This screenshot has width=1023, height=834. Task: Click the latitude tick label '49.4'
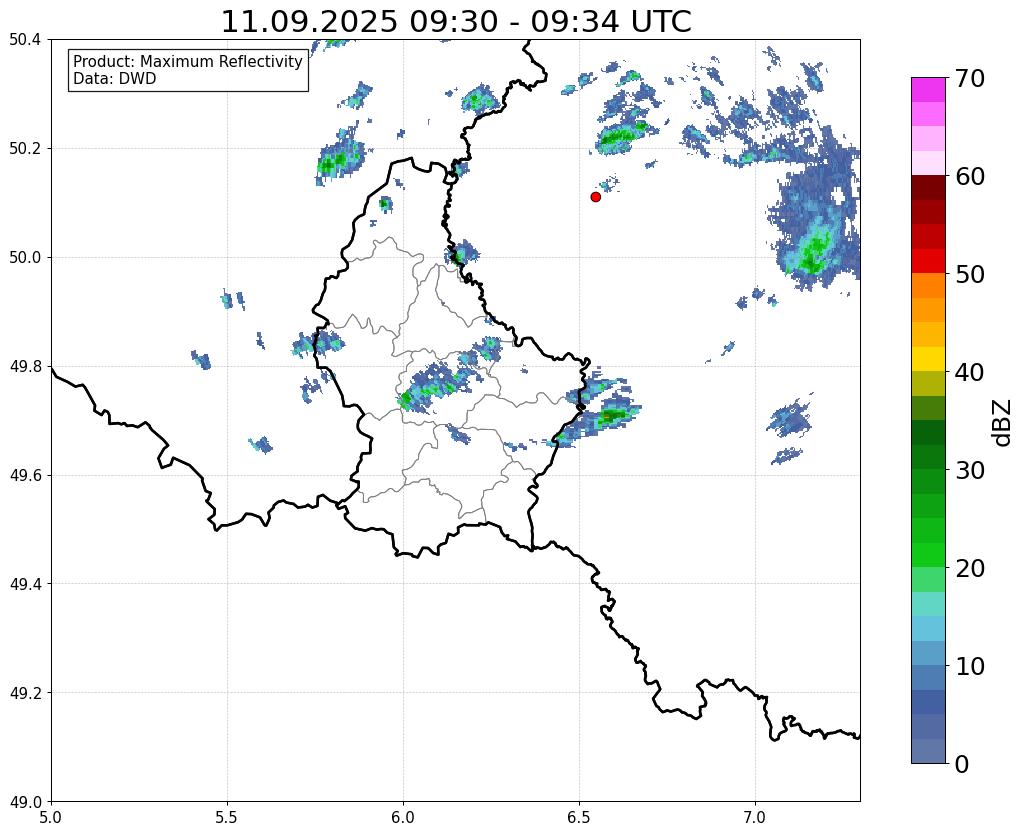coord(25,584)
